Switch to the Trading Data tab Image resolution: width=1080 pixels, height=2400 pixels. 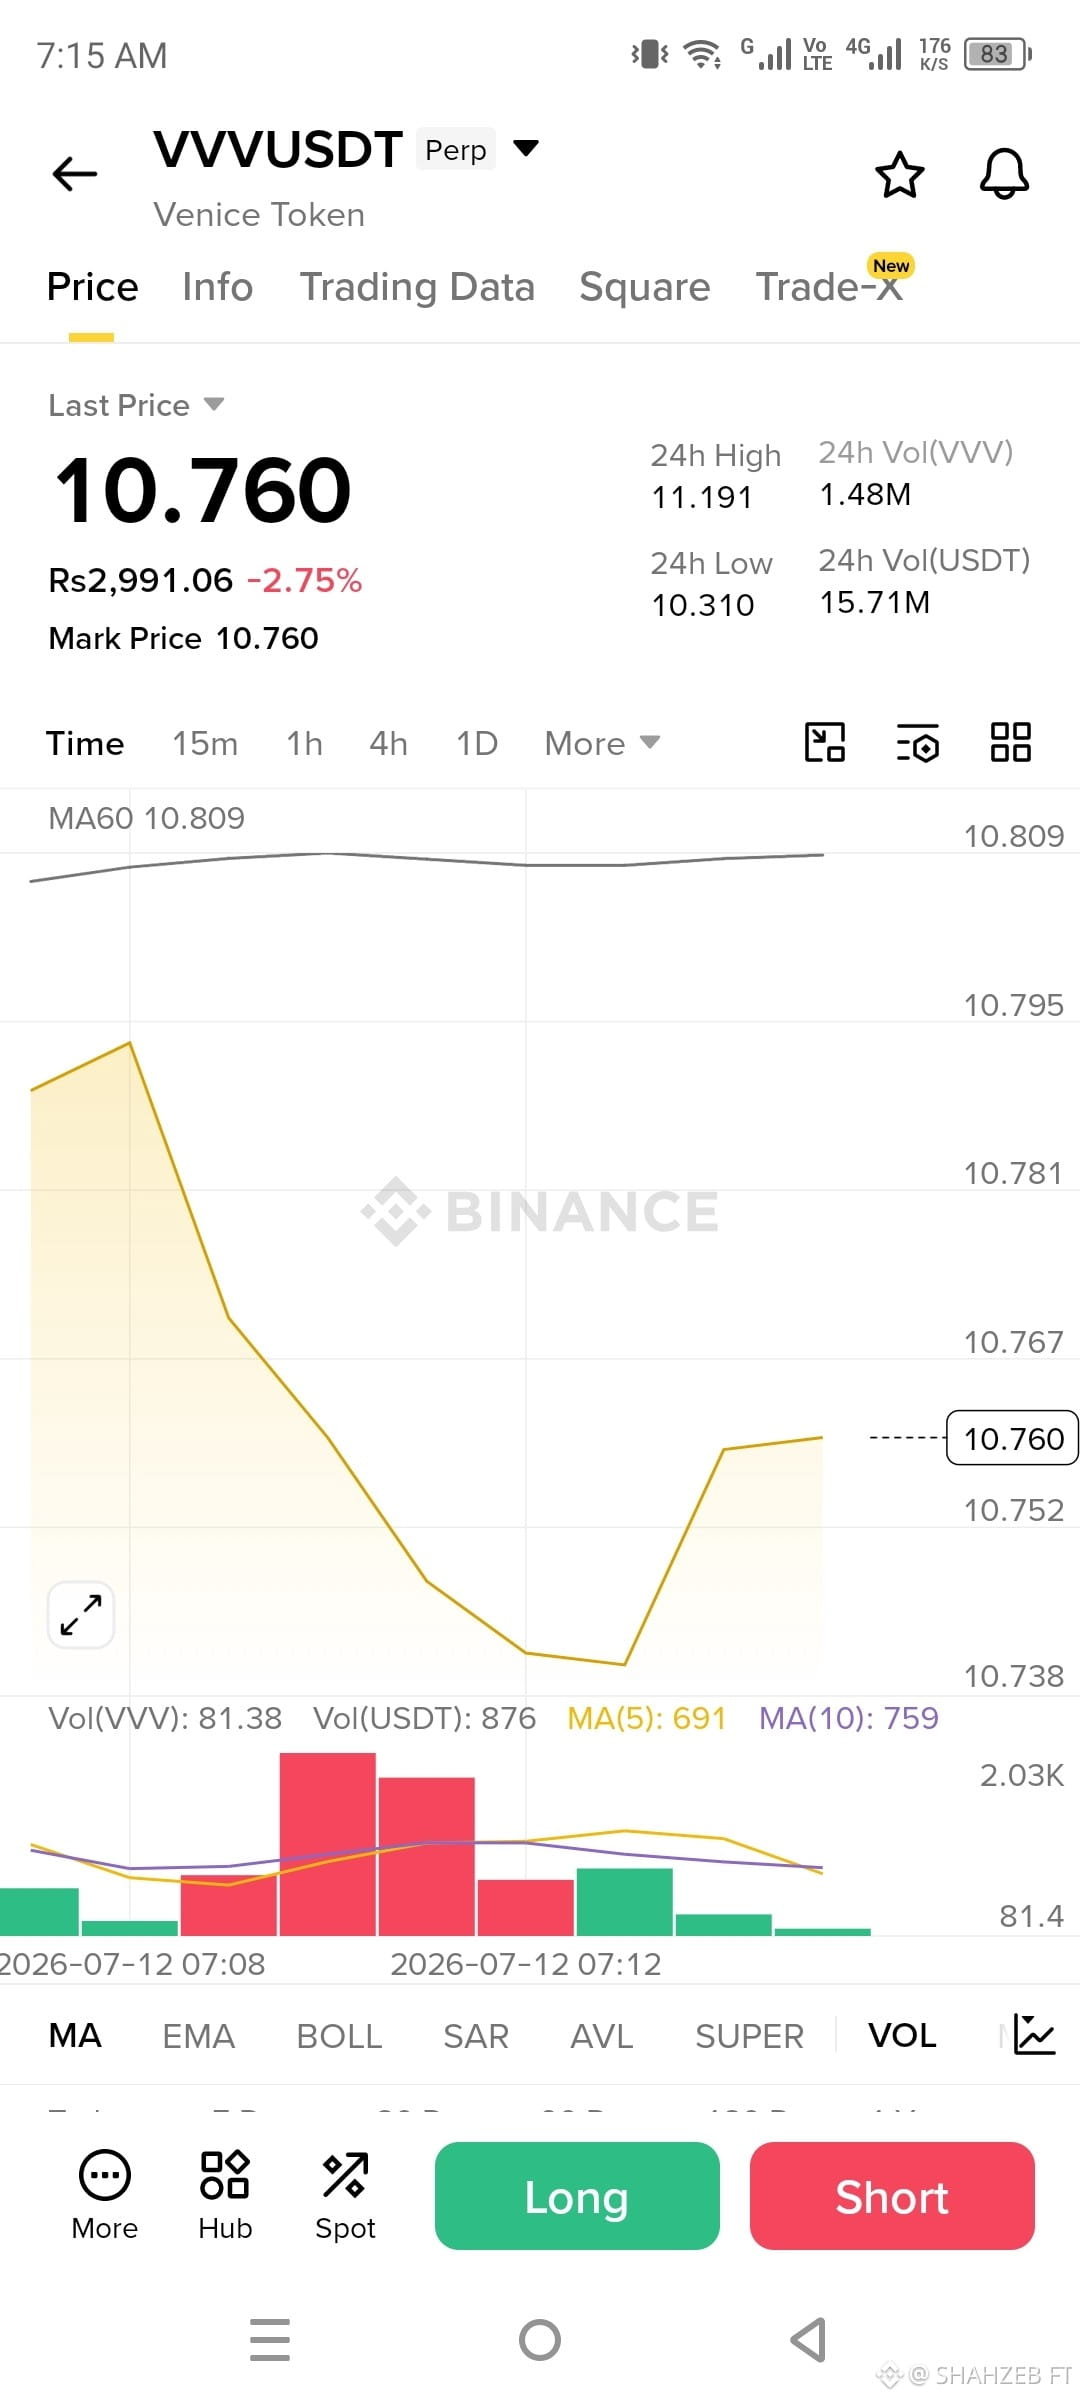(x=417, y=287)
